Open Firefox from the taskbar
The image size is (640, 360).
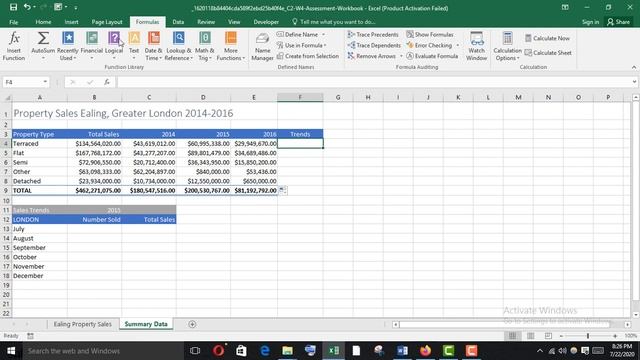(425, 351)
